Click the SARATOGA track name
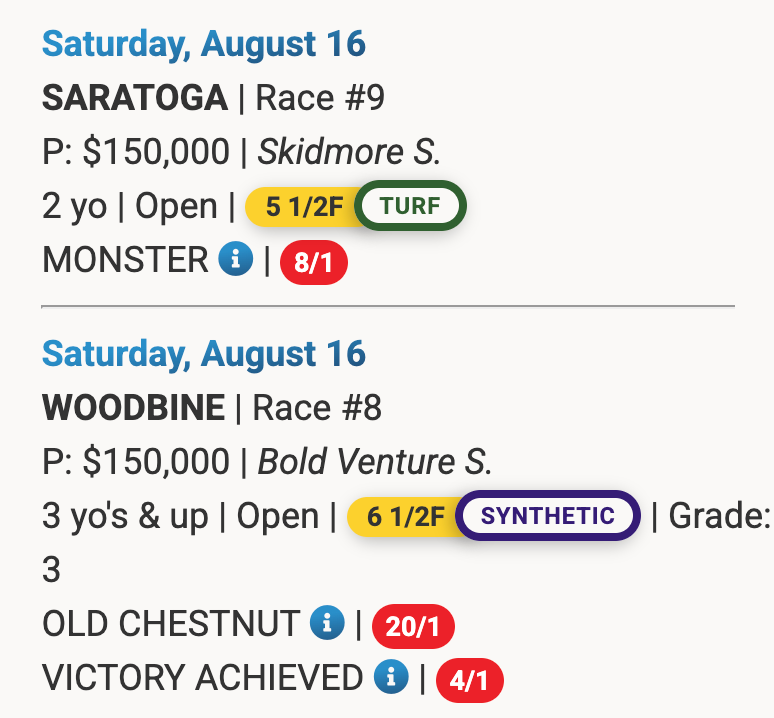The image size is (774, 718). pyautogui.click(x=135, y=98)
